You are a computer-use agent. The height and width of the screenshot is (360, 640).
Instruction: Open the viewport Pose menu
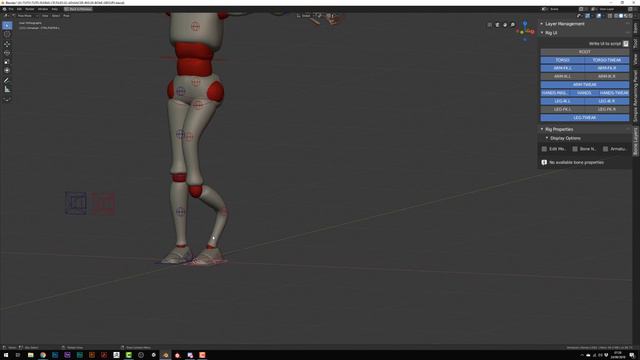(66, 16)
